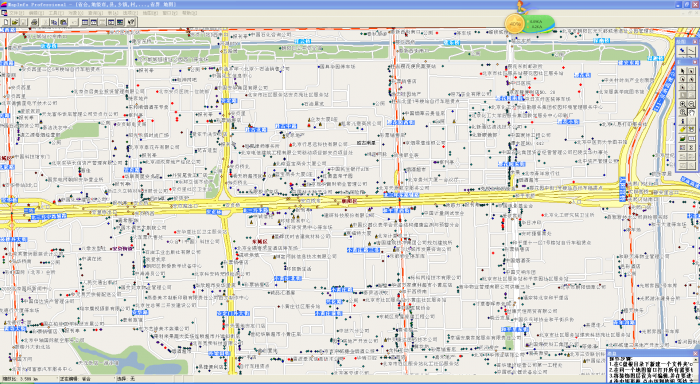Click the gold 40% floating widget

515,23
